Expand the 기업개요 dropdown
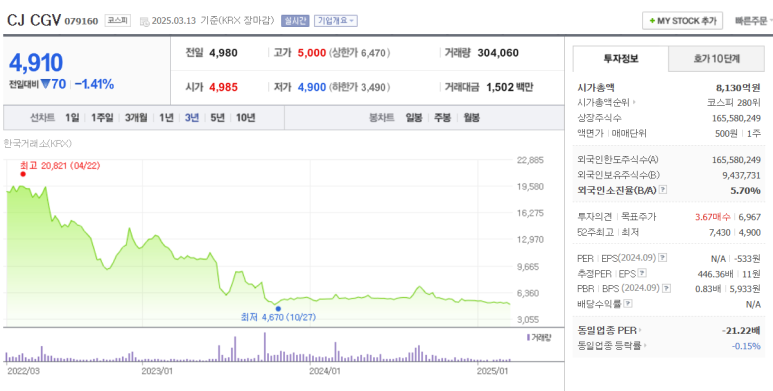This screenshot has width=773, height=391. pyautogui.click(x=336, y=21)
